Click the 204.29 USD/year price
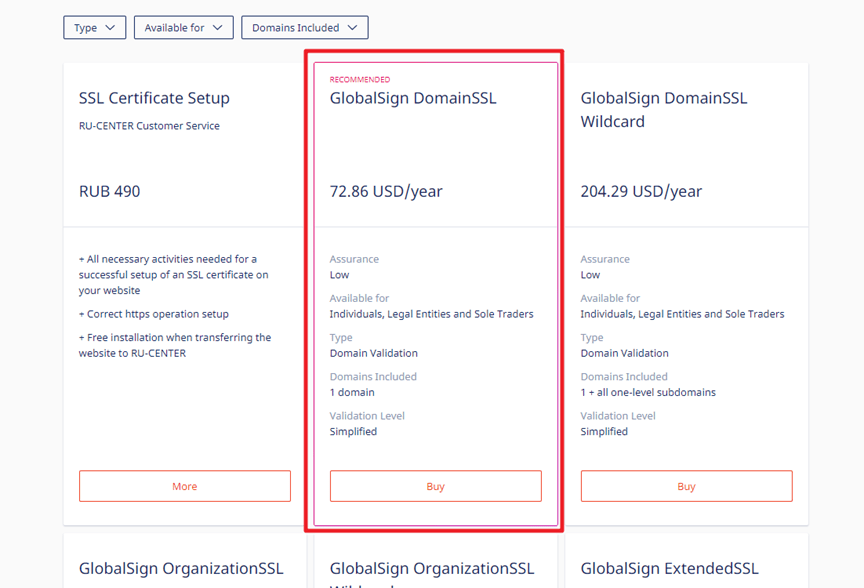The image size is (864, 588). pyautogui.click(x=641, y=191)
